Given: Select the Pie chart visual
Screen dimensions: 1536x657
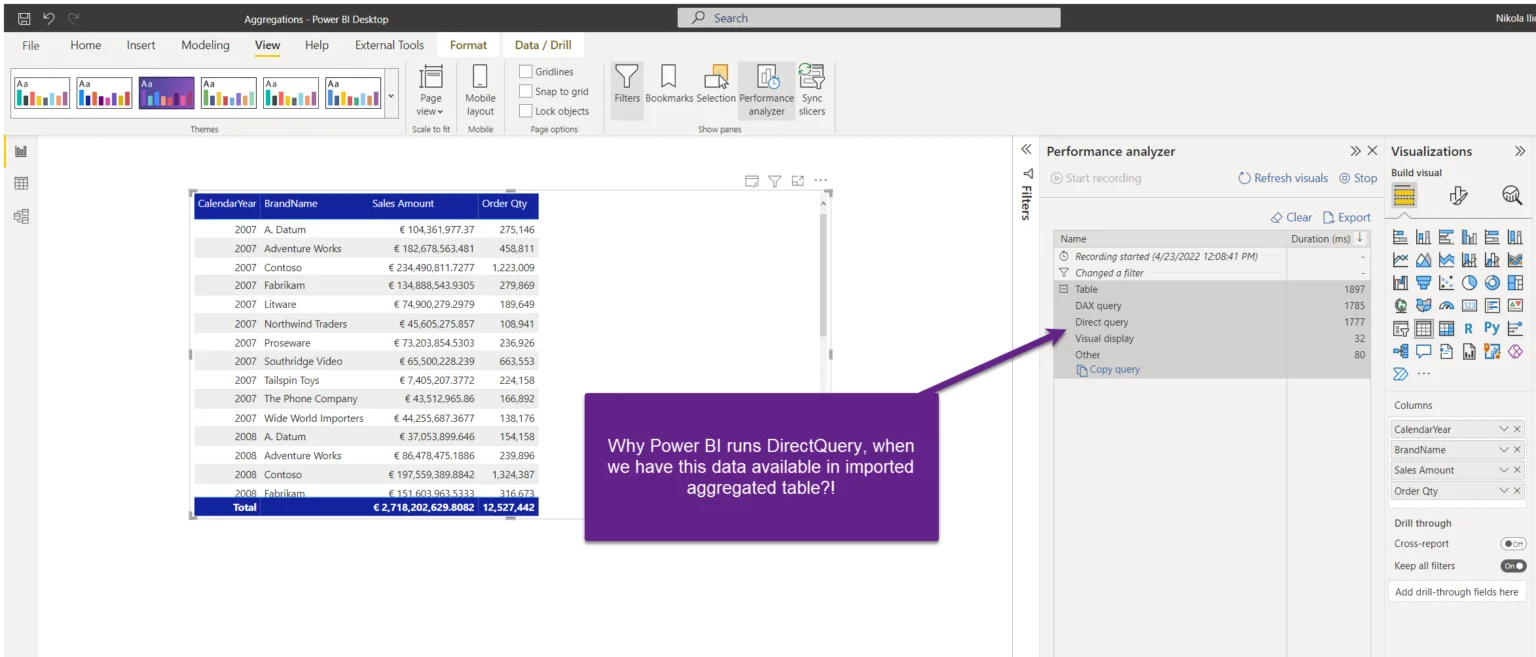Looking at the screenshot, I should tap(1469, 283).
